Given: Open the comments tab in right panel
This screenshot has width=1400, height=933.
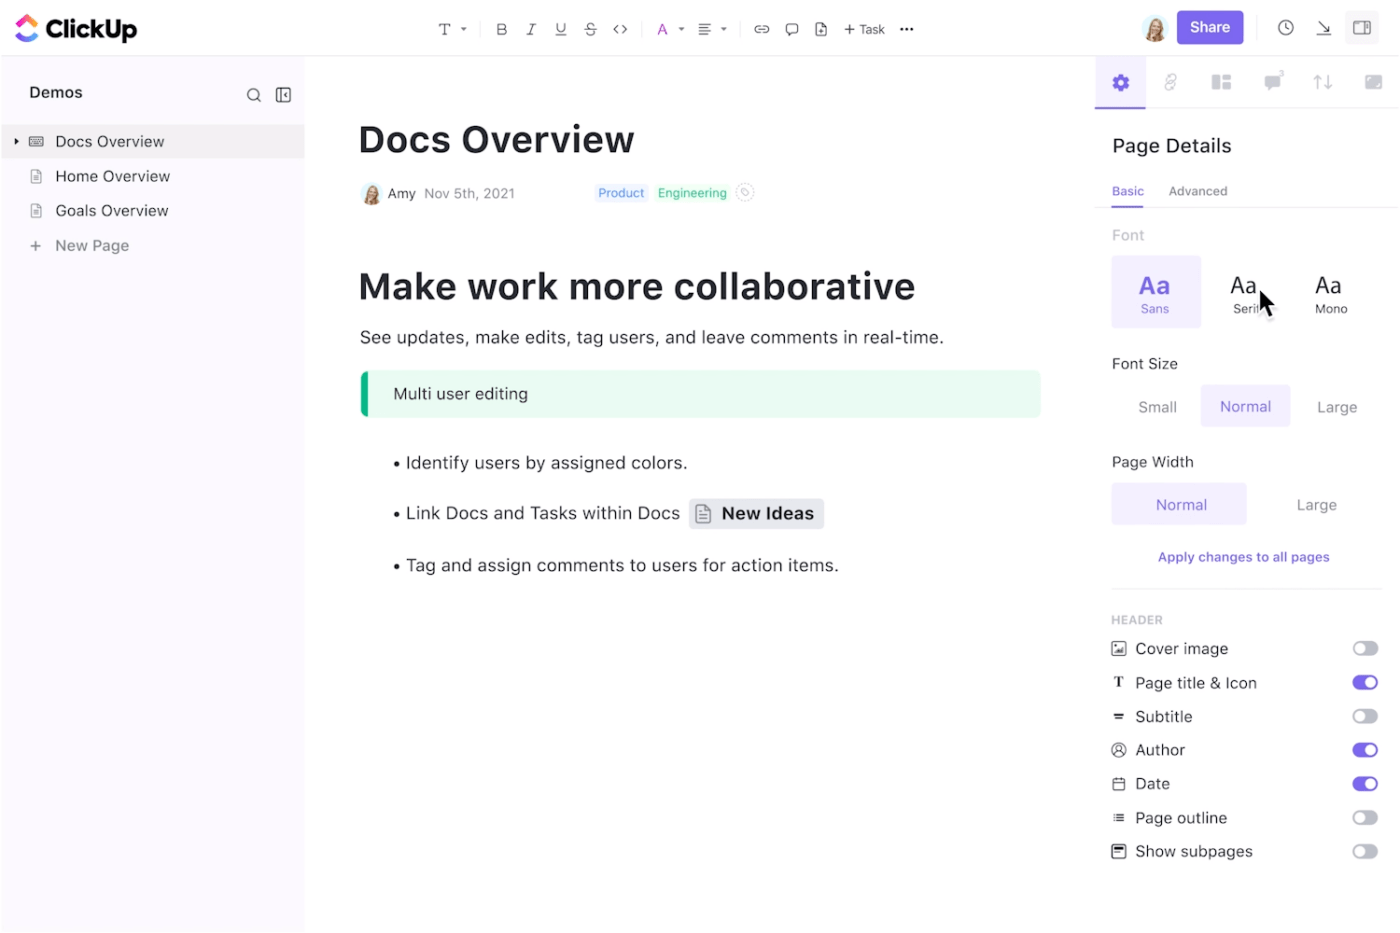Looking at the screenshot, I should tap(1272, 82).
